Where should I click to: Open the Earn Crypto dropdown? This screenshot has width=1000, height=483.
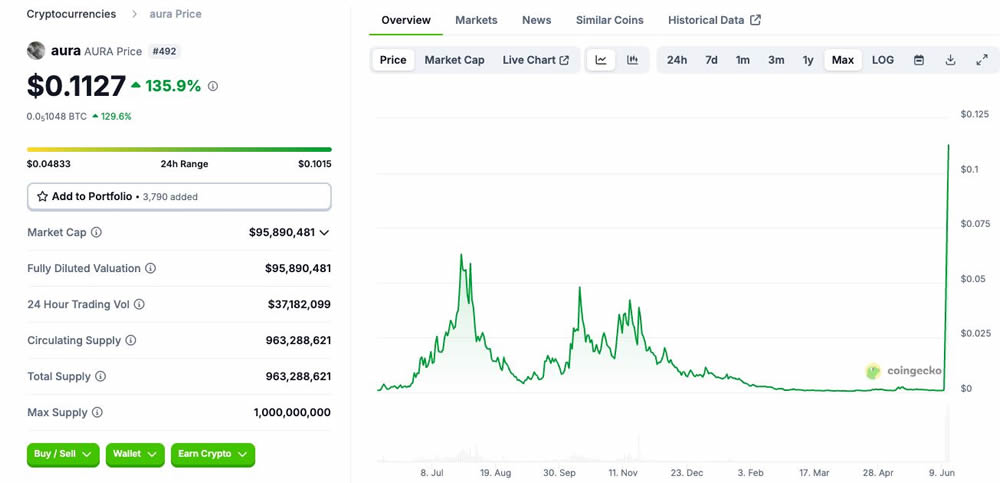(x=213, y=454)
